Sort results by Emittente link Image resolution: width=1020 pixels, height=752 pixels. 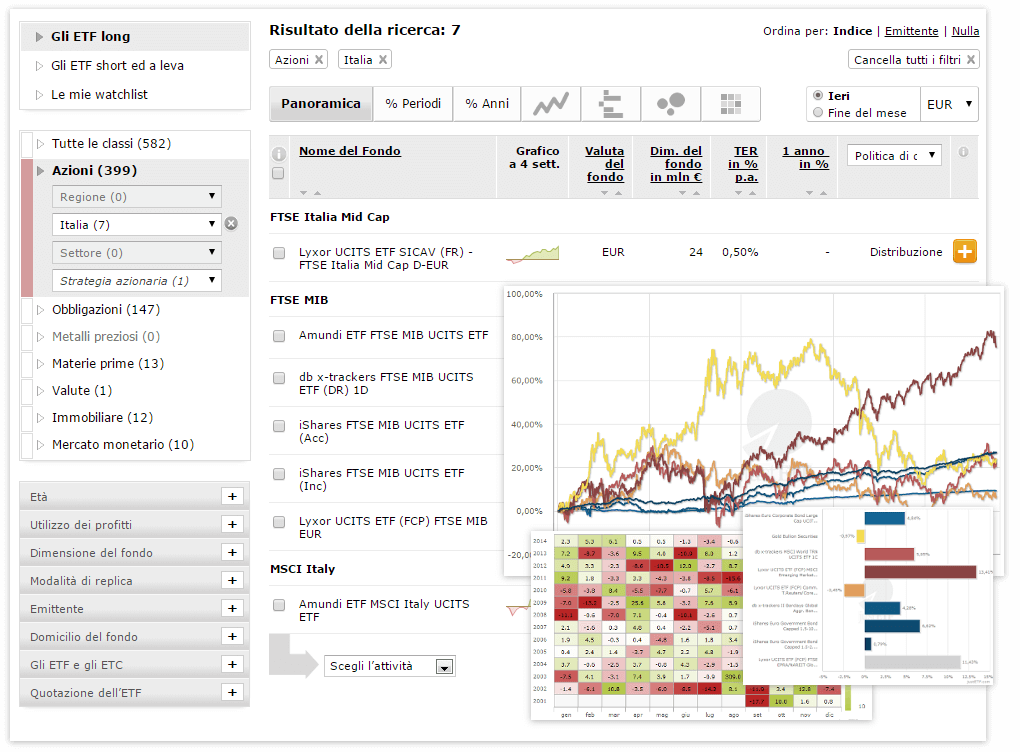[x=911, y=31]
